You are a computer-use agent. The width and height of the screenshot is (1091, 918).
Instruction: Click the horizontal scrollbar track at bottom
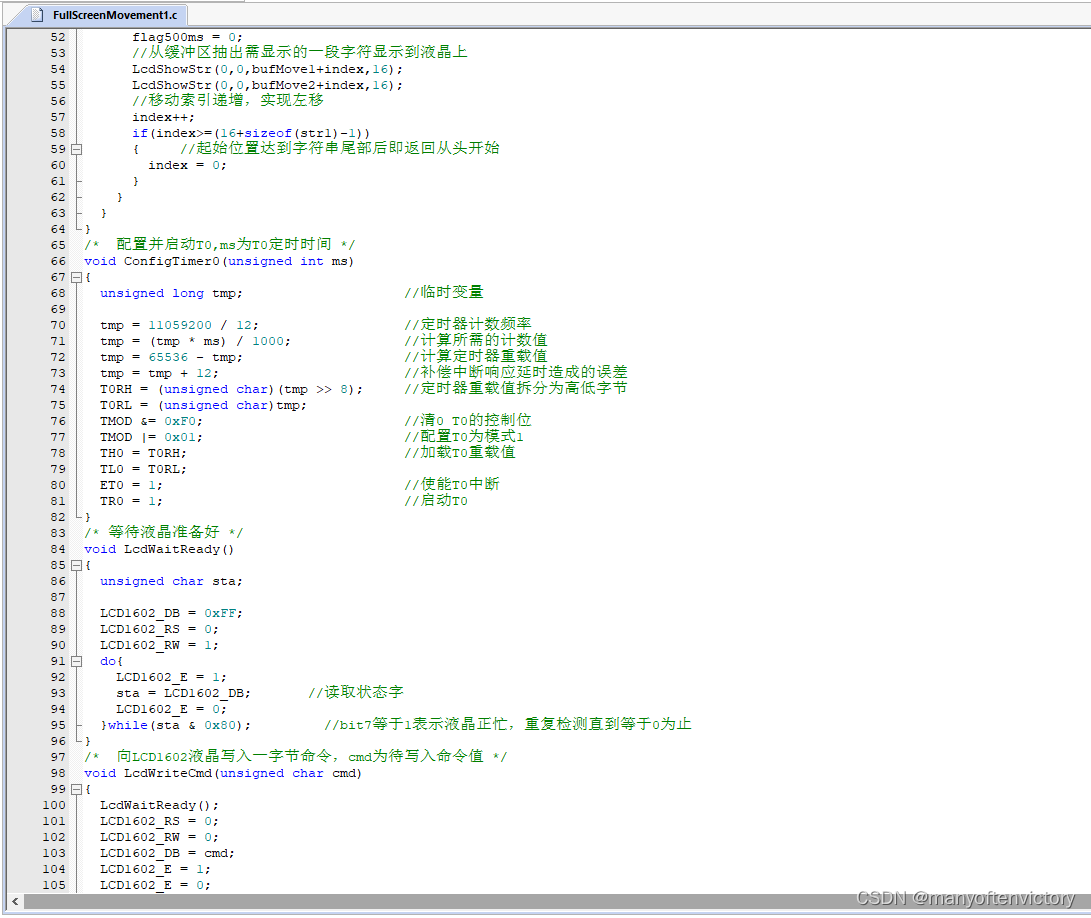[557, 901]
